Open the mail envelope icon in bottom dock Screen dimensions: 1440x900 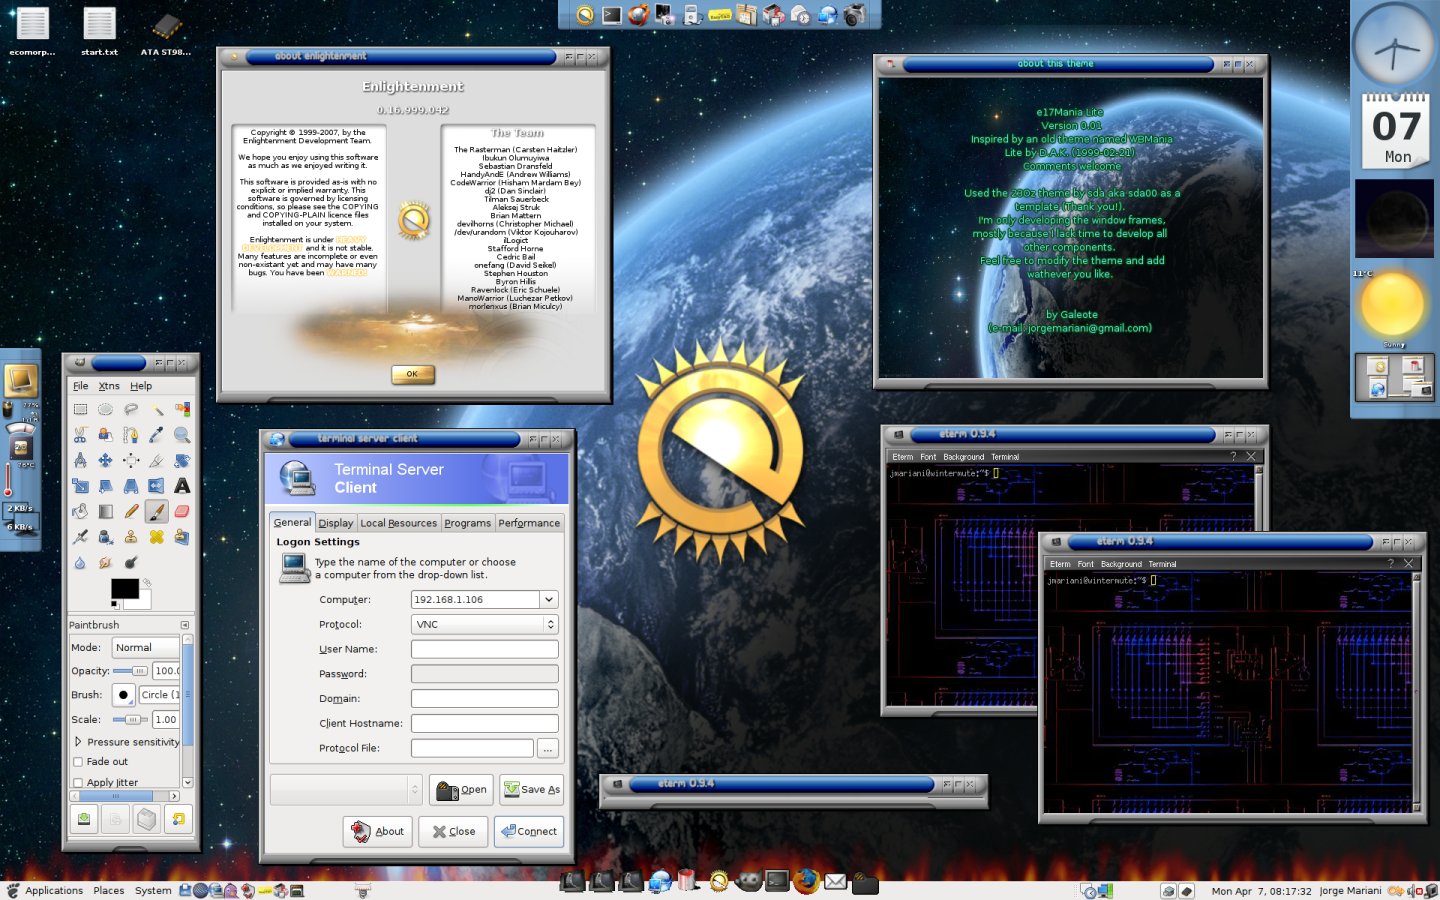(x=836, y=881)
